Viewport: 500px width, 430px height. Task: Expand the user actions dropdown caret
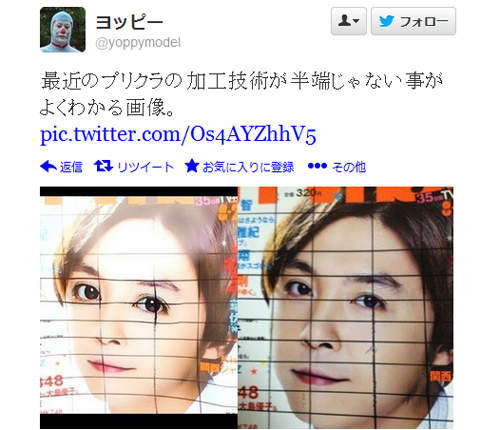point(356,21)
